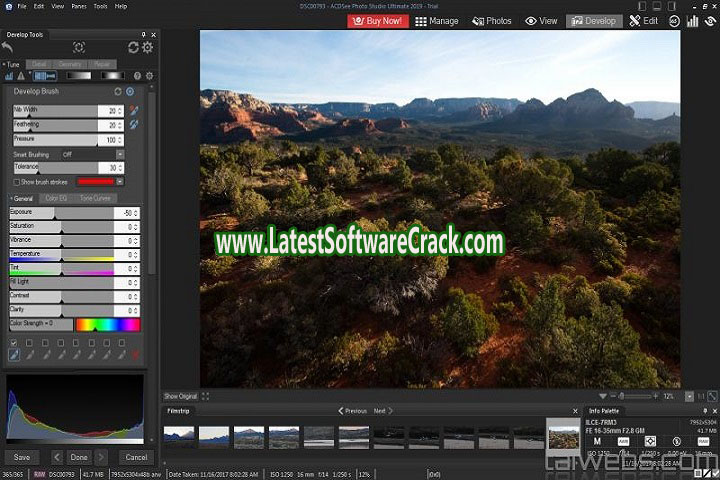Click the Done button
Screen dimensions: 720x480
(x=79, y=457)
